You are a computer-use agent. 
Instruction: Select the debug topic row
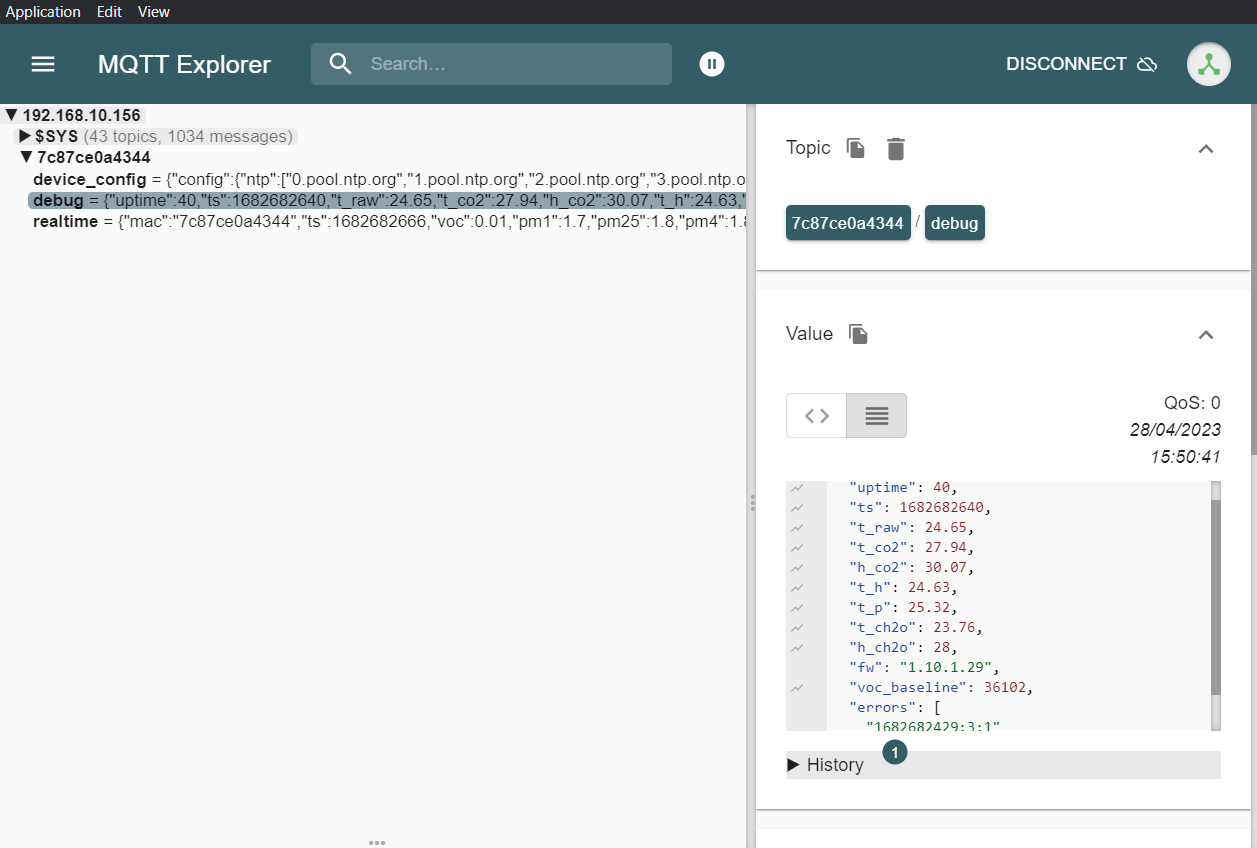pos(387,200)
